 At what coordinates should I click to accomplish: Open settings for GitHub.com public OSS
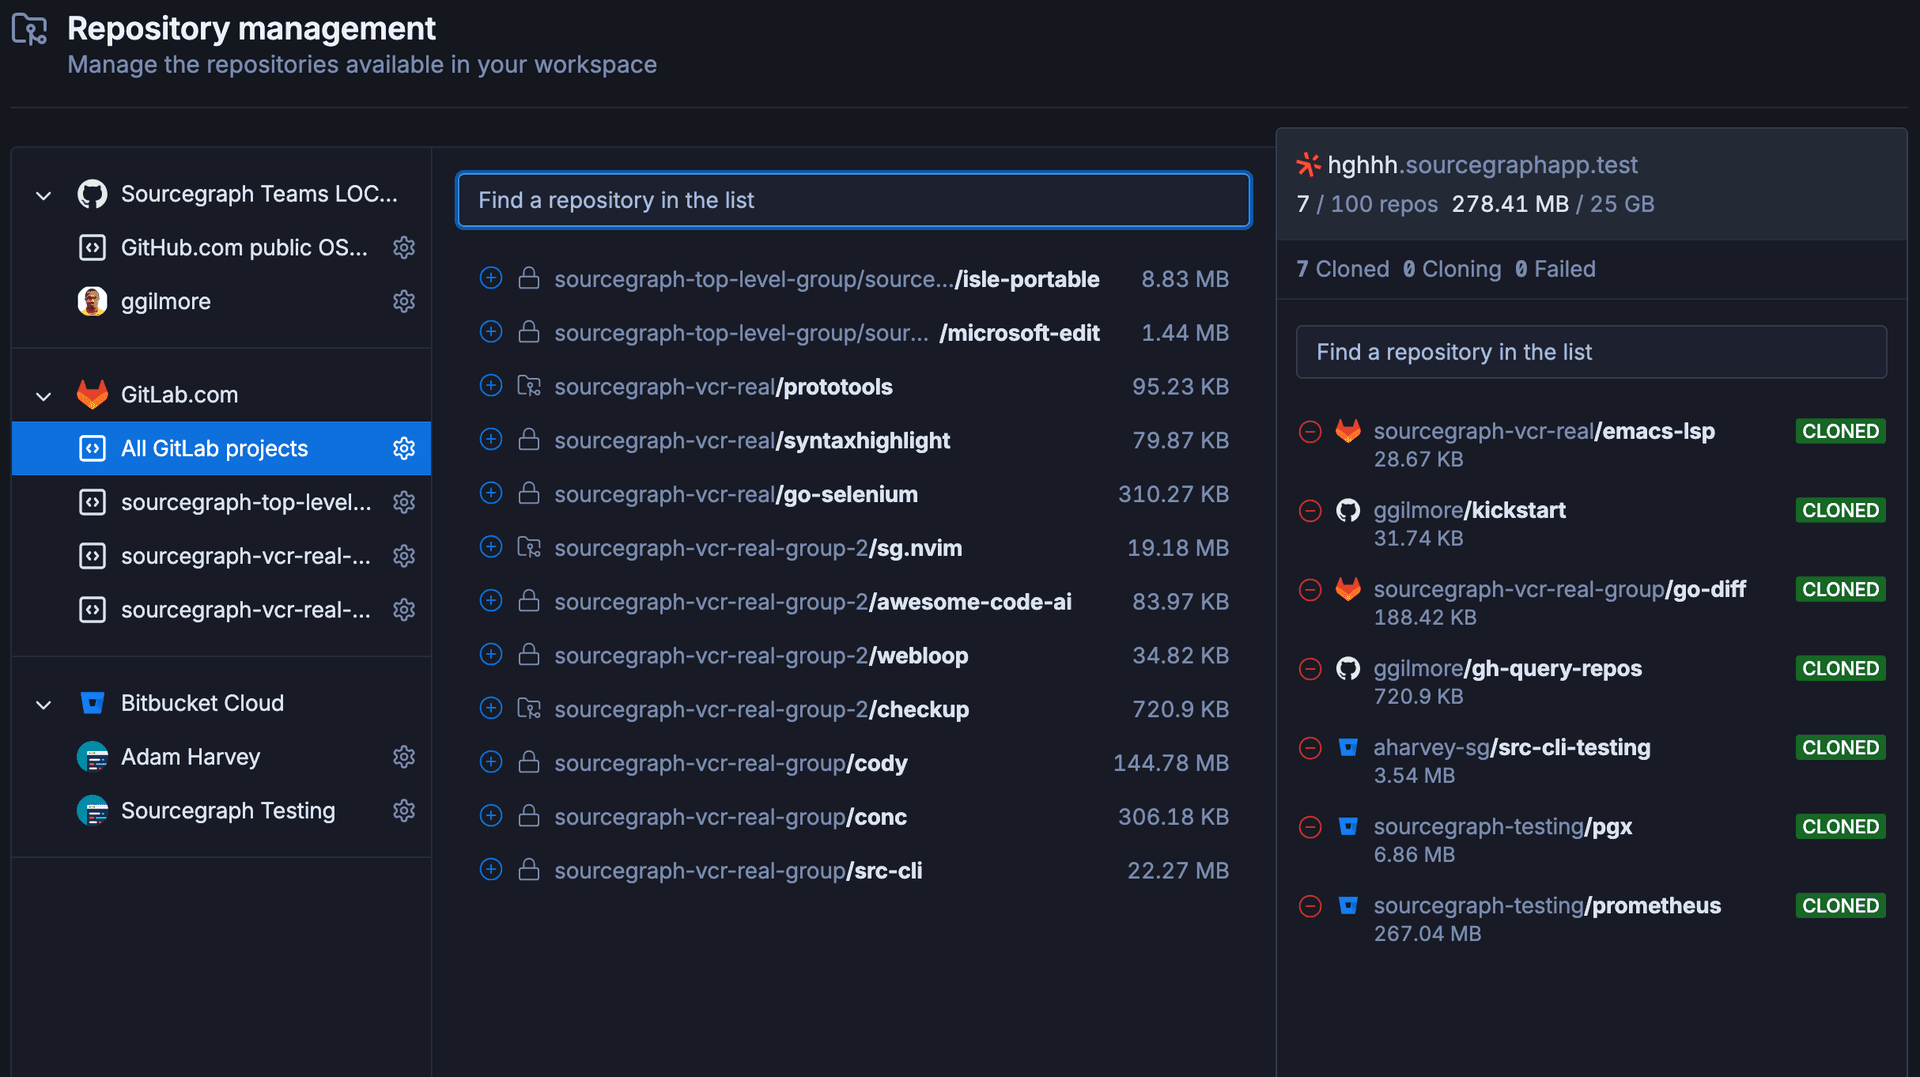[x=404, y=247]
